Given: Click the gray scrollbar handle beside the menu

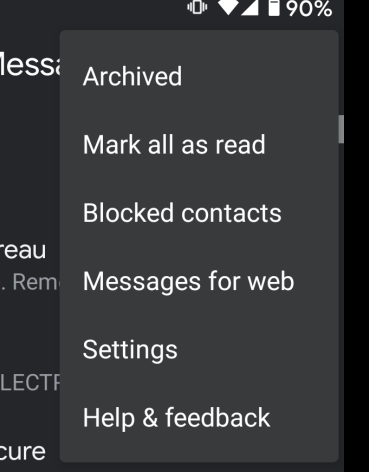Looking at the screenshot, I should (x=341, y=129).
